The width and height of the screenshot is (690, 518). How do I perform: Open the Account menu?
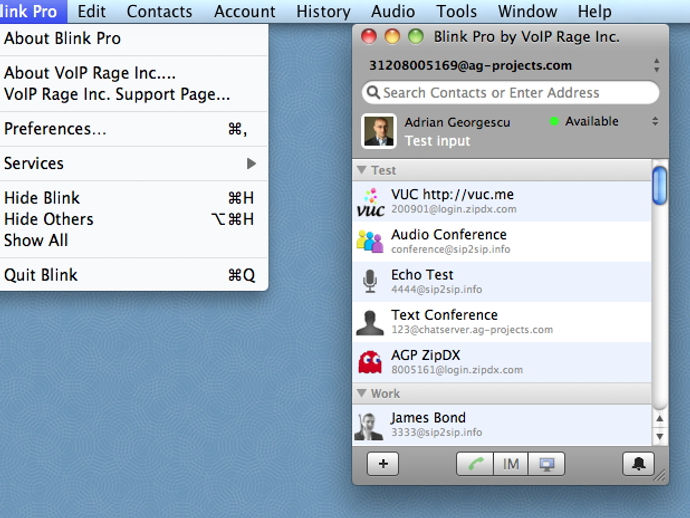tap(245, 11)
